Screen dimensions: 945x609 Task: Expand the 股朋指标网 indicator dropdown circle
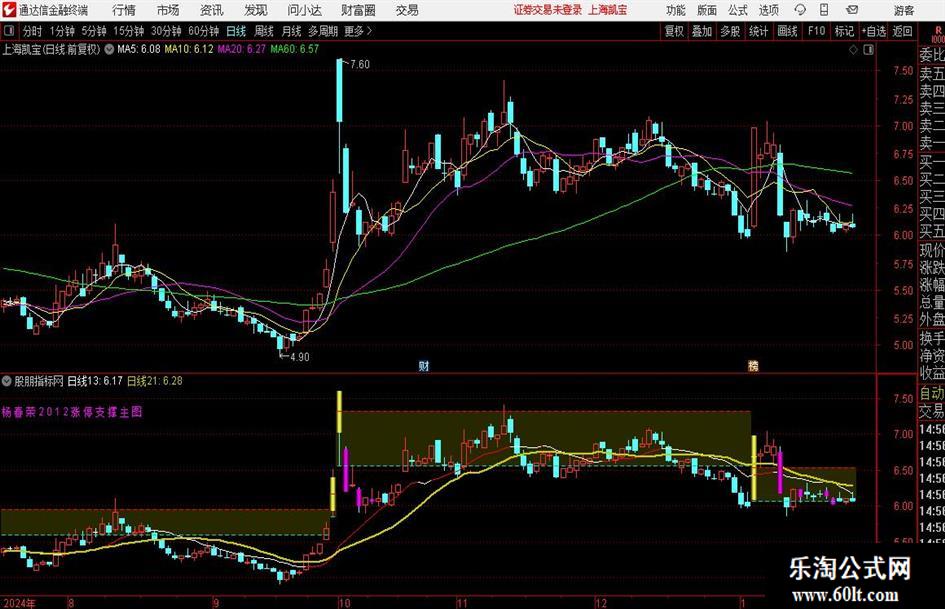coord(7,381)
